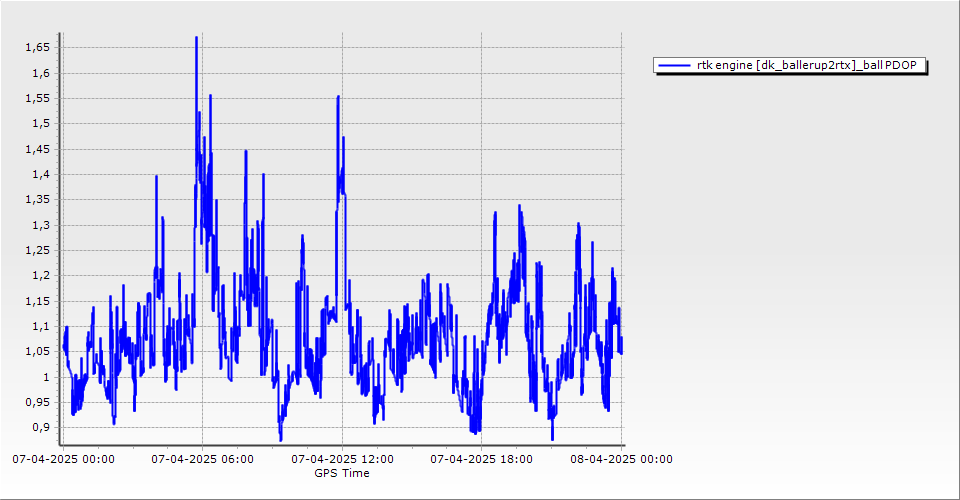Click the y-axis value '1,65'
Image resolution: width=960 pixels, height=500 pixels.
37,48
